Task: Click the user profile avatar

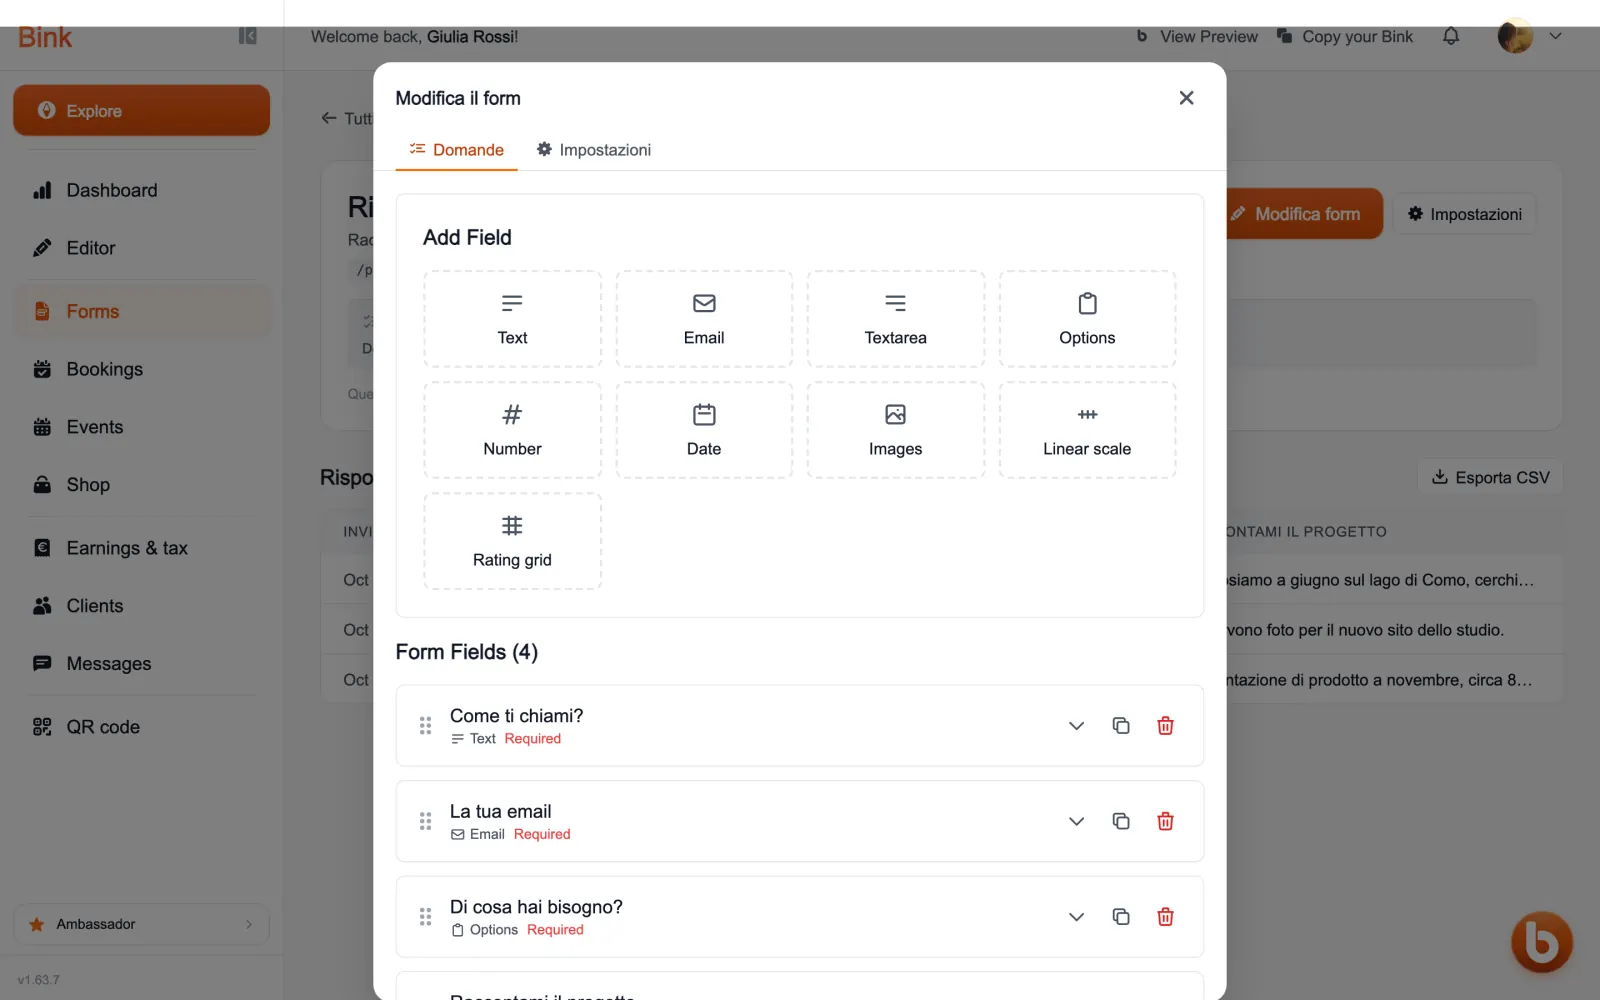Action: tap(1515, 36)
